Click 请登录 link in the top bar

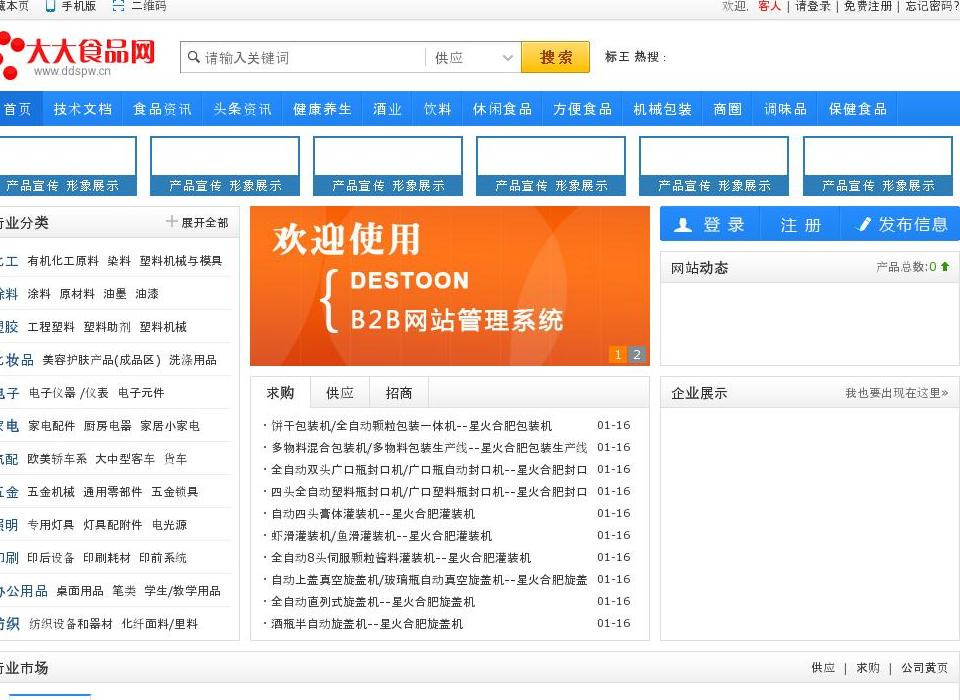click(x=813, y=6)
